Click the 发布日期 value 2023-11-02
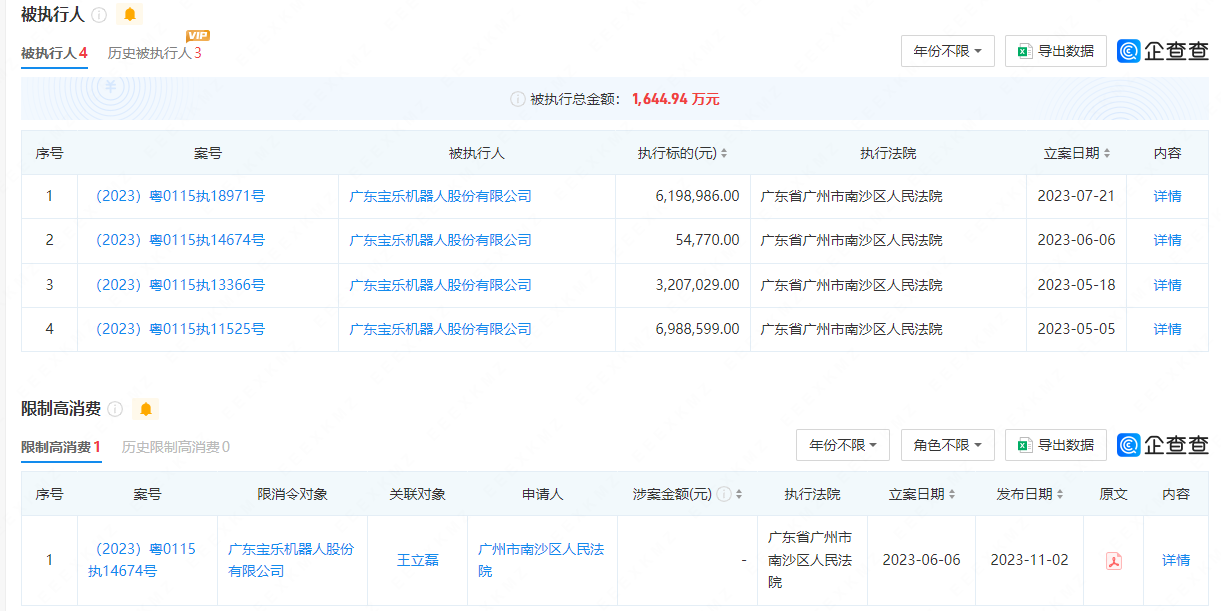This screenshot has height=611, width=1221. click(x=1029, y=560)
